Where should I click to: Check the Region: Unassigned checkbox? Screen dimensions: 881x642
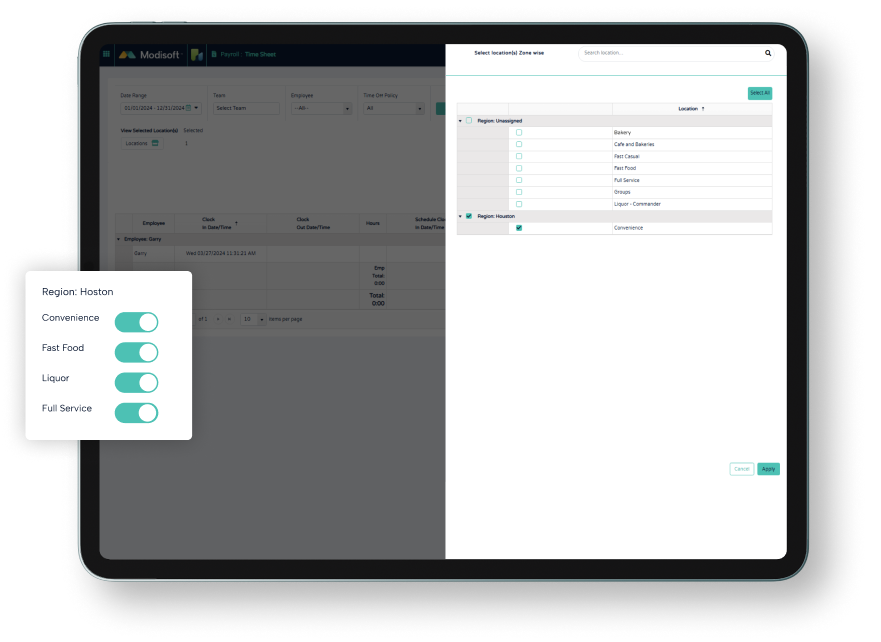click(x=469, y=121)
